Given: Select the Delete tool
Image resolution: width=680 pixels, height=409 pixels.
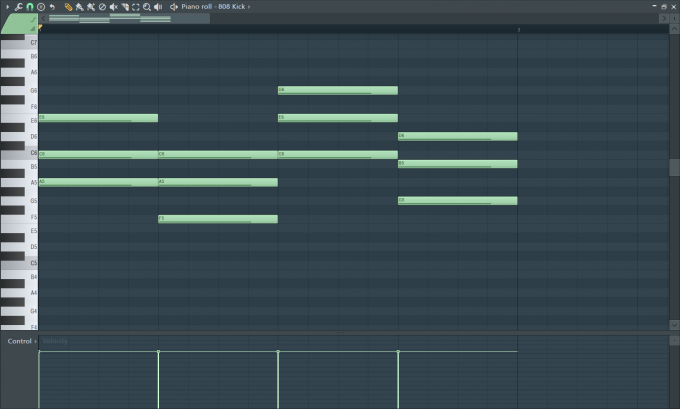Looking at the screenshot, I should 102,7.
